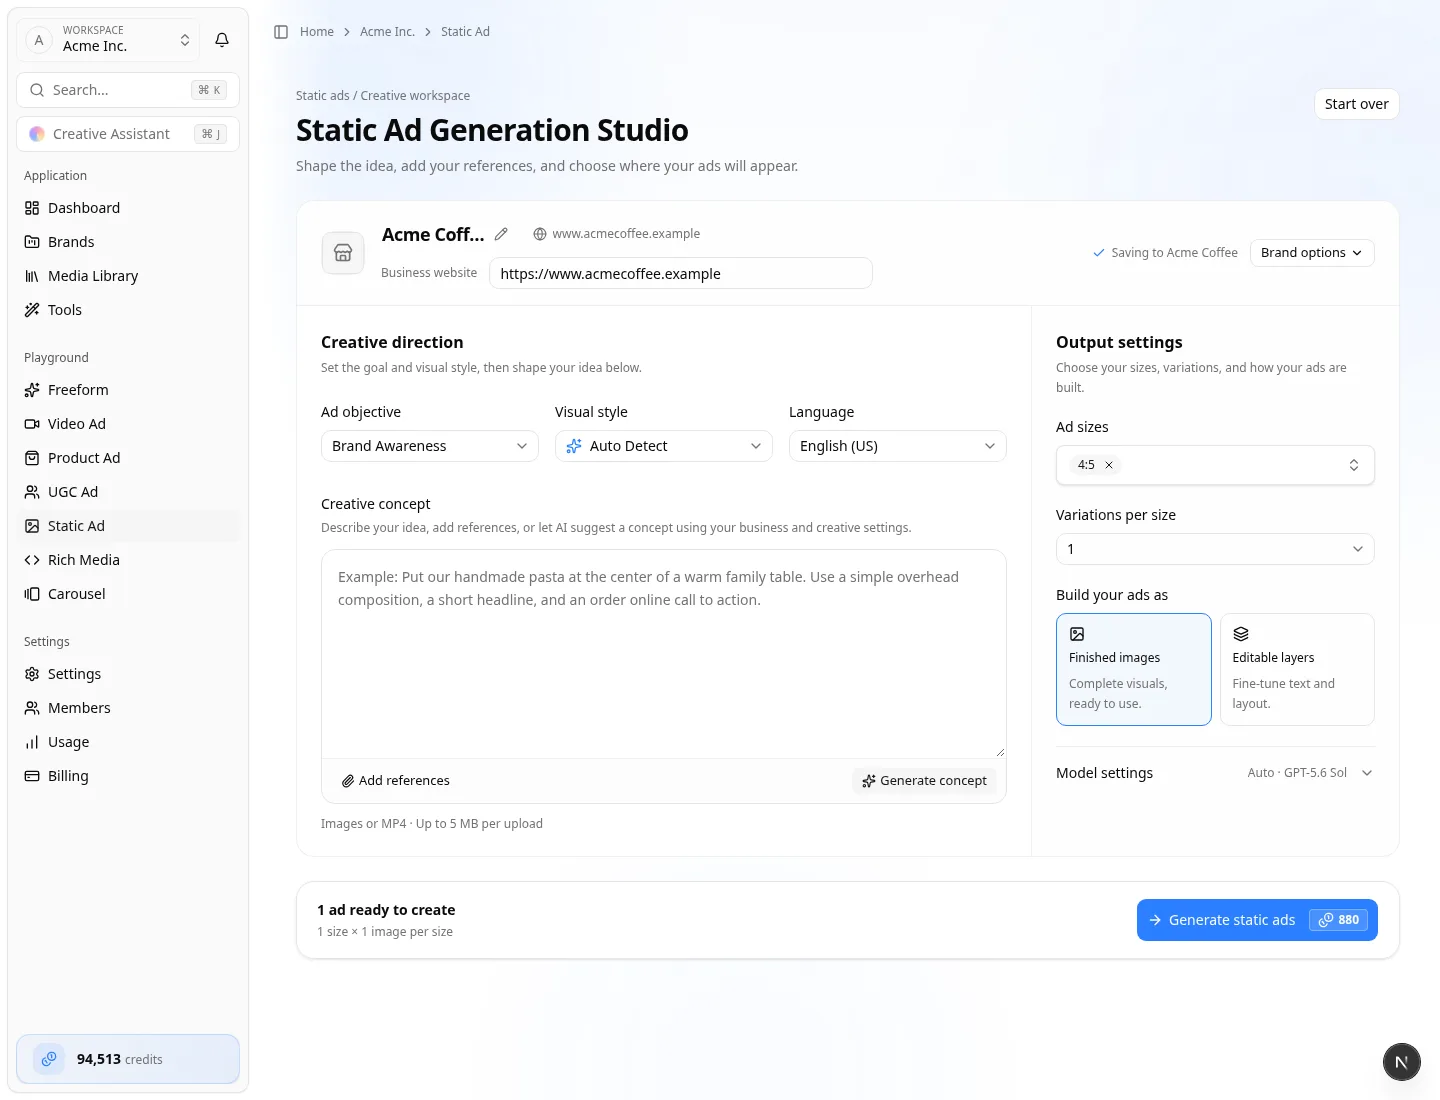
Task: Focus the sidebar Search field
Action: pyautogui.click(x=128, y=90)
